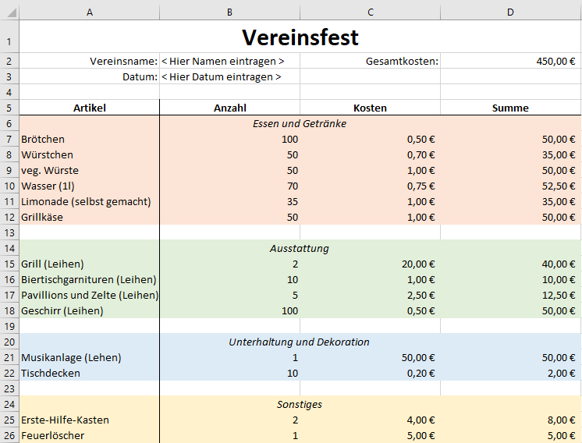The height and width of the screenshot is (443, 582).
Task: Click Würstchen sum 35,00 €
Action: (x=511, y=155)
